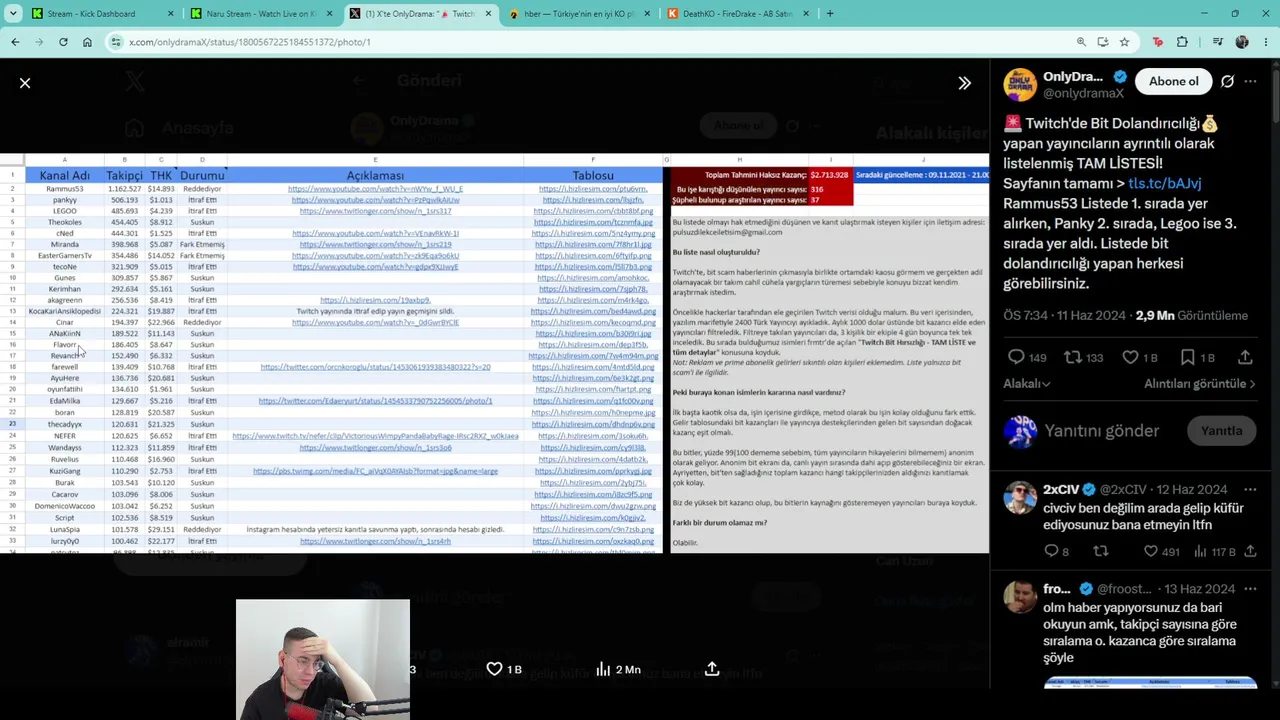
Task: Click the Kanal Adı column header in the image
Action: [65, 176]
